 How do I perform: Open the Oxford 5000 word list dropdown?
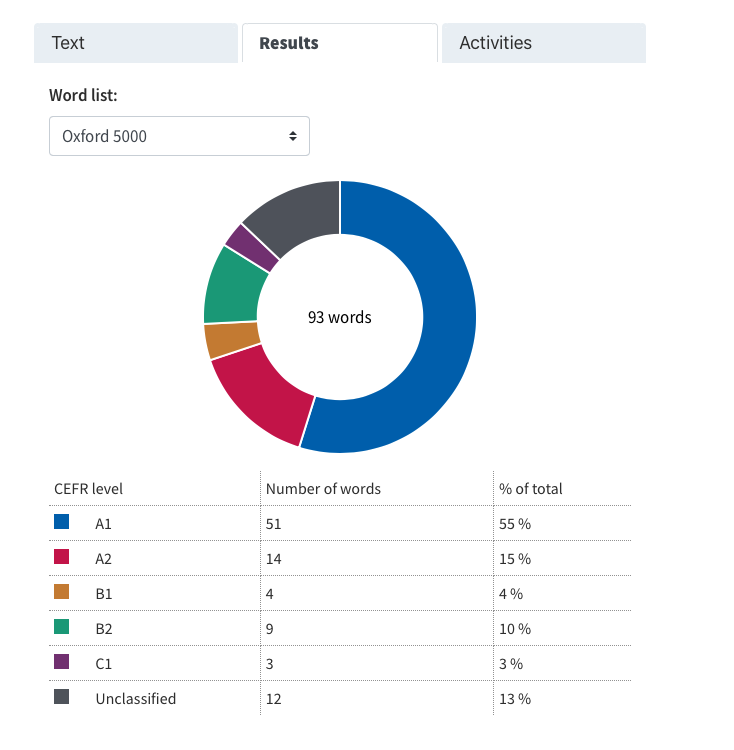[179, 136]
